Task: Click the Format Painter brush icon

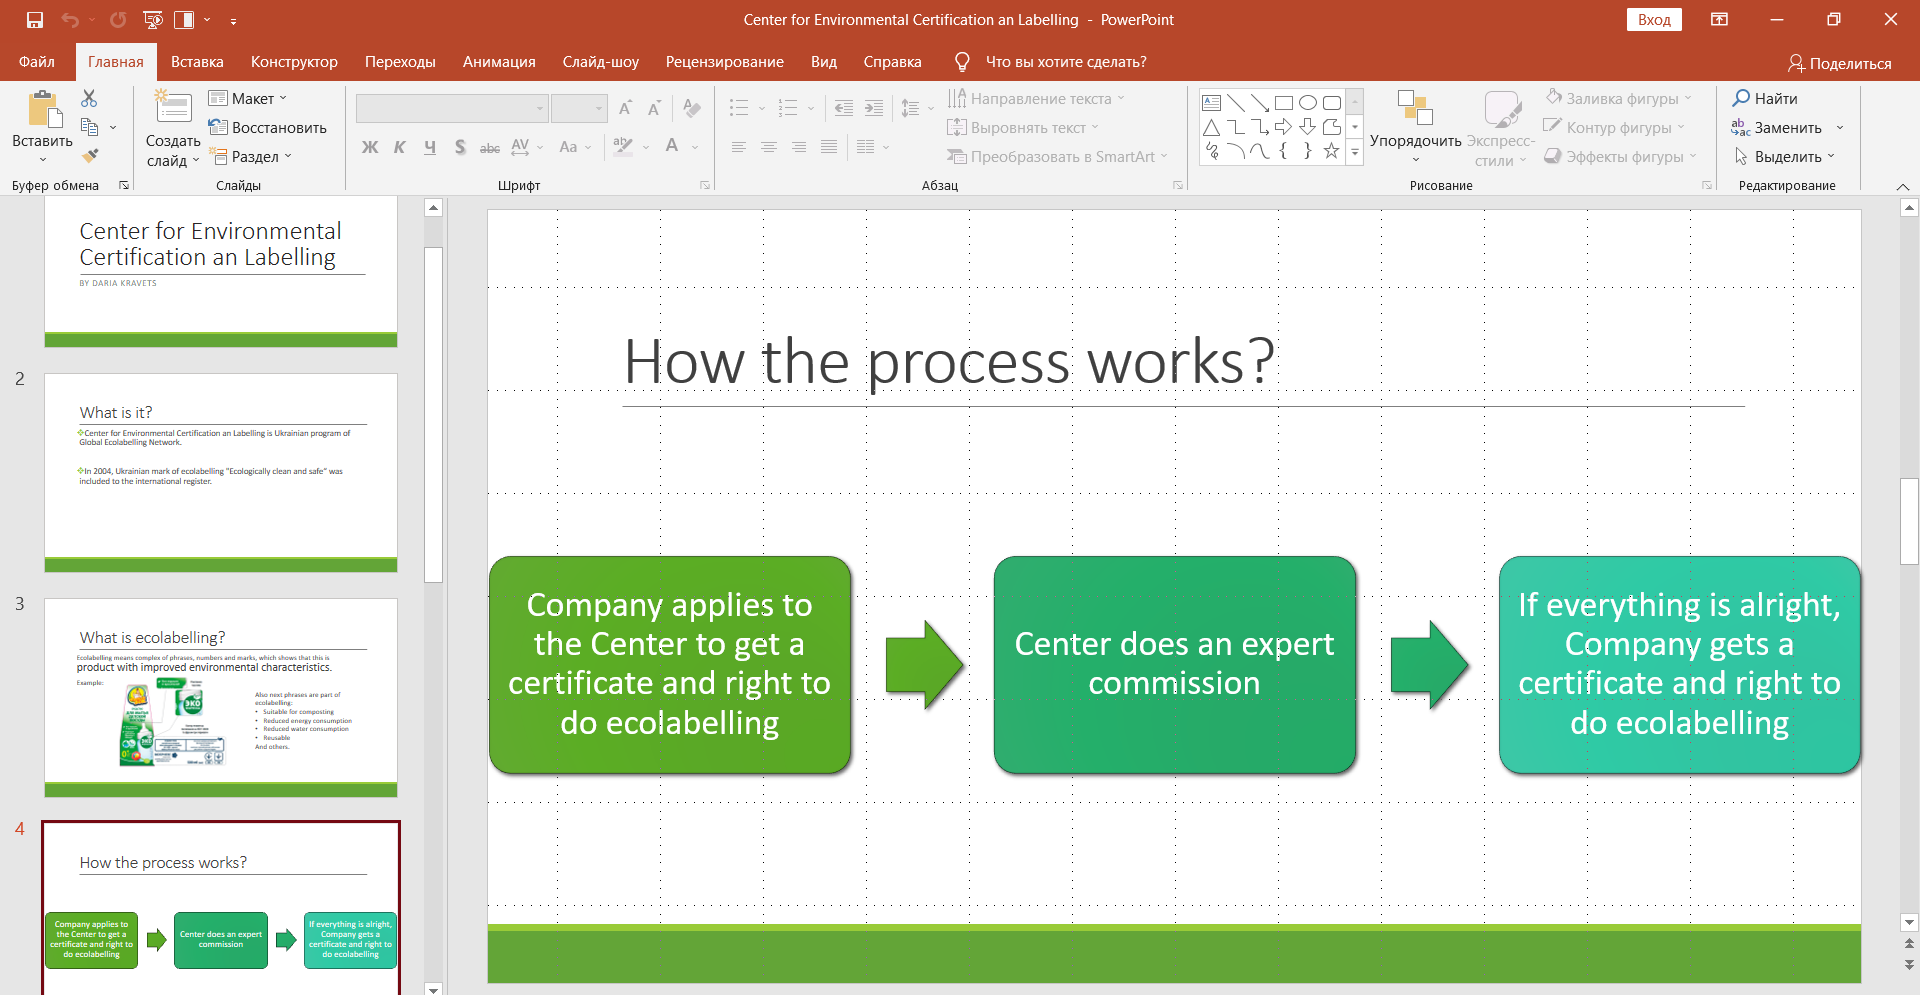Action: point(90,155)
